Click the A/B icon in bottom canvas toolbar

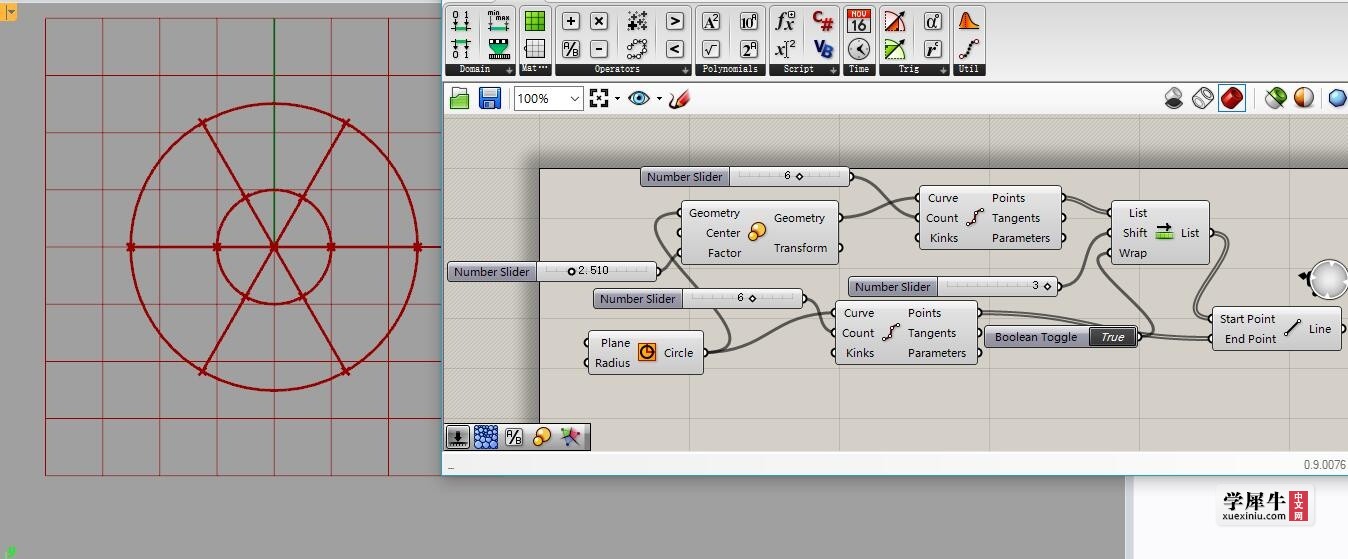[514, 437]
